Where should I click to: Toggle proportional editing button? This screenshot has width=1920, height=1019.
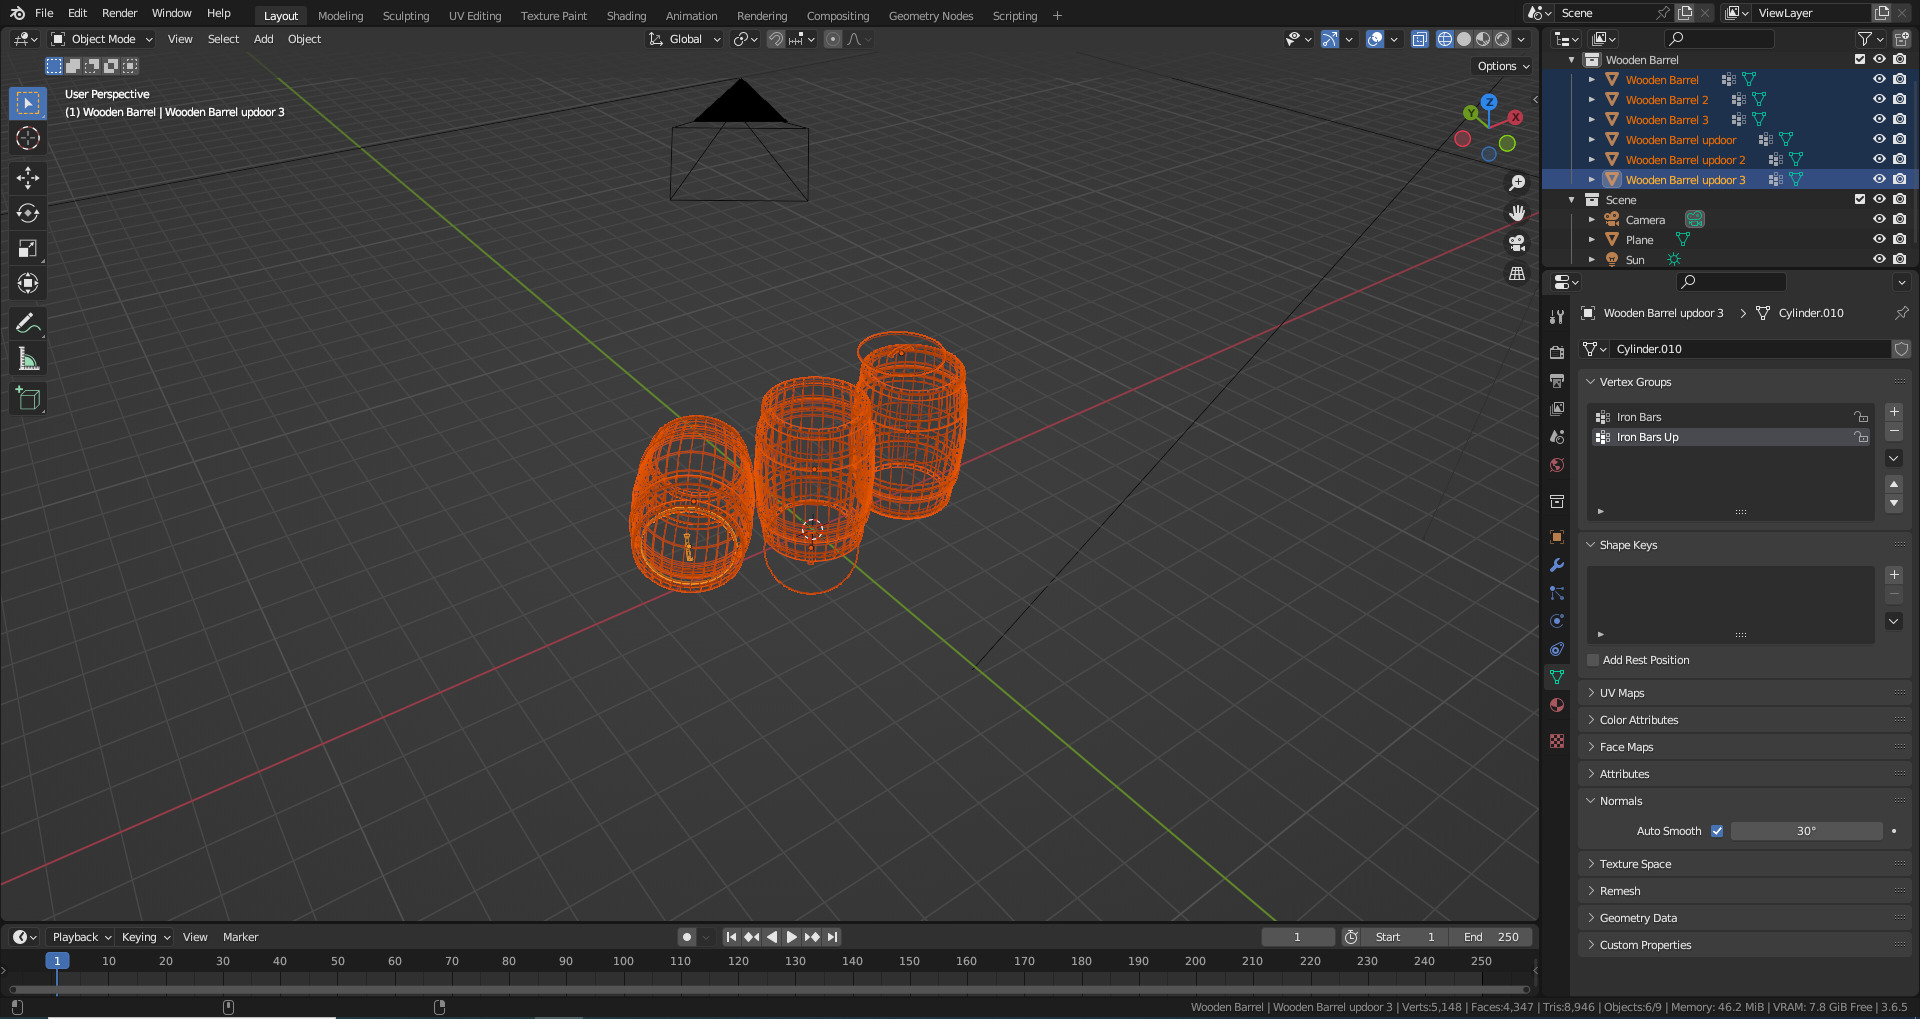[x=833, y=39]
